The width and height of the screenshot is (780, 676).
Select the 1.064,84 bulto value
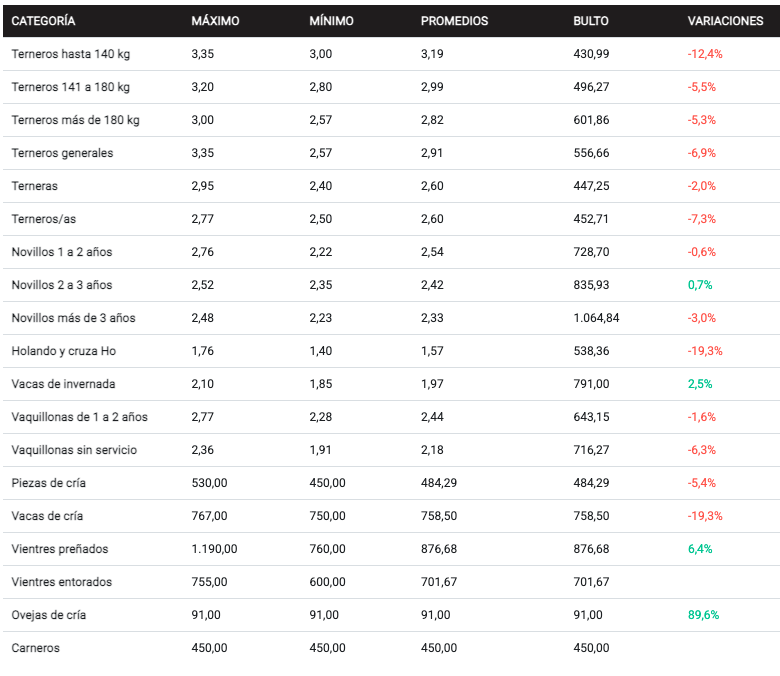pyautogui.click(x=597, y=318)
